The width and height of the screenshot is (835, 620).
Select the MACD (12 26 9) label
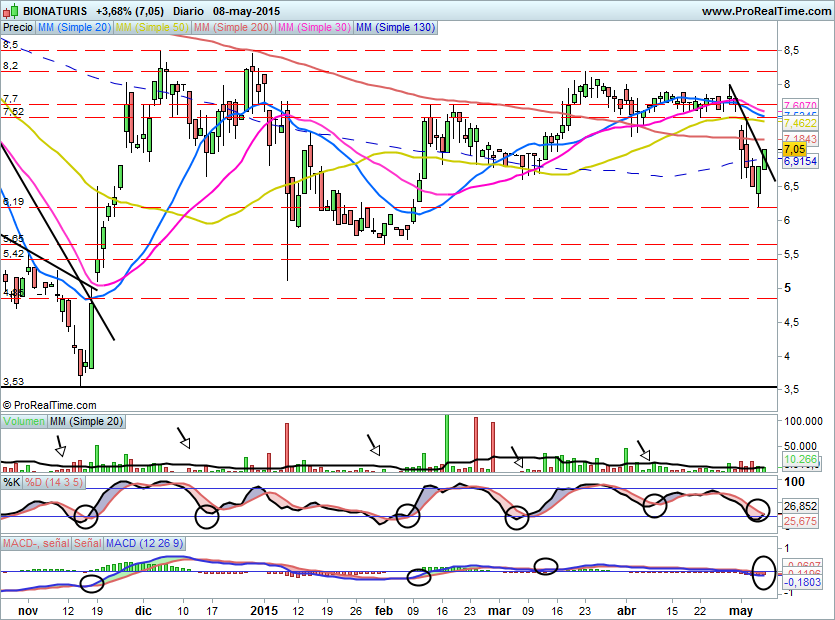(x=144, y=543)
